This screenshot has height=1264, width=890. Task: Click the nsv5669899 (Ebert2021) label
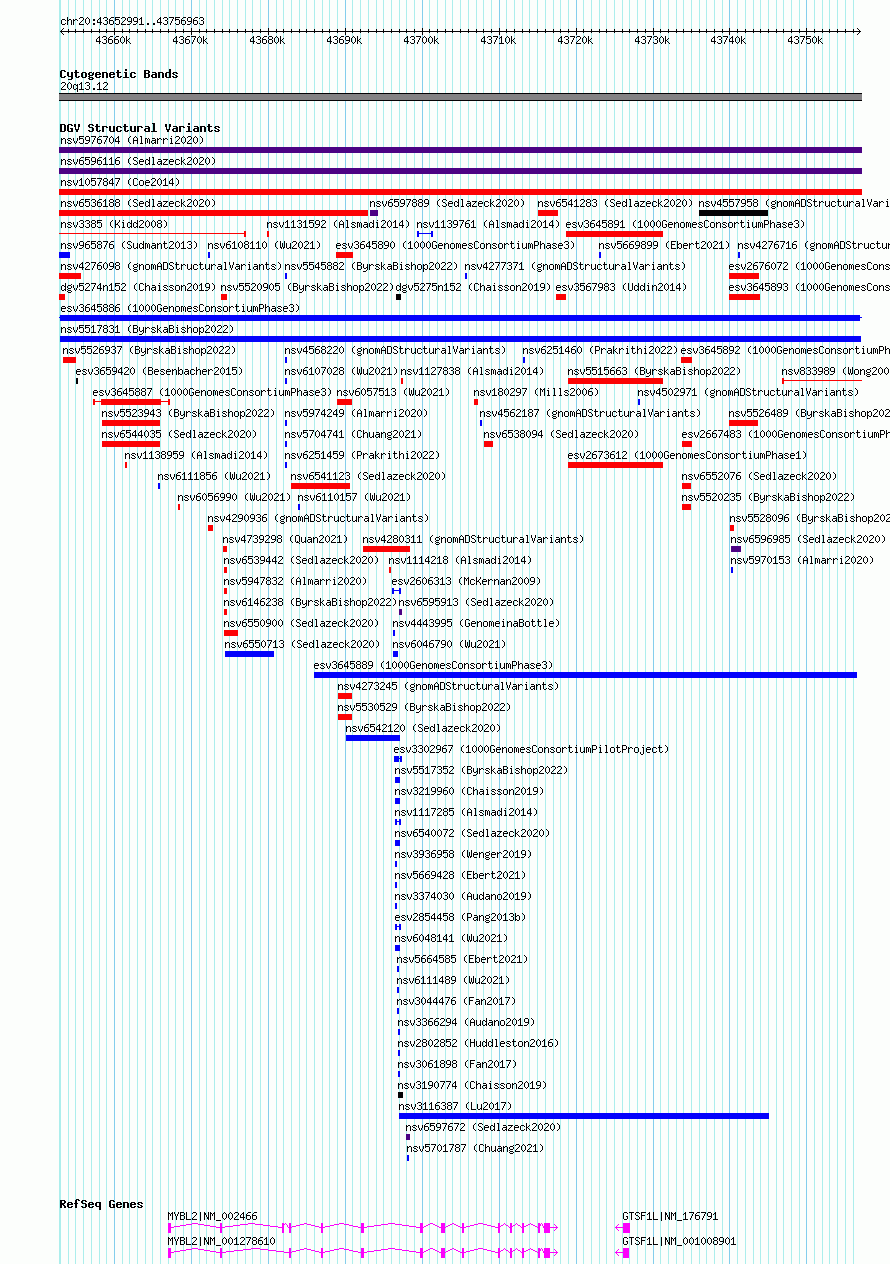click(x=664, y=245)
